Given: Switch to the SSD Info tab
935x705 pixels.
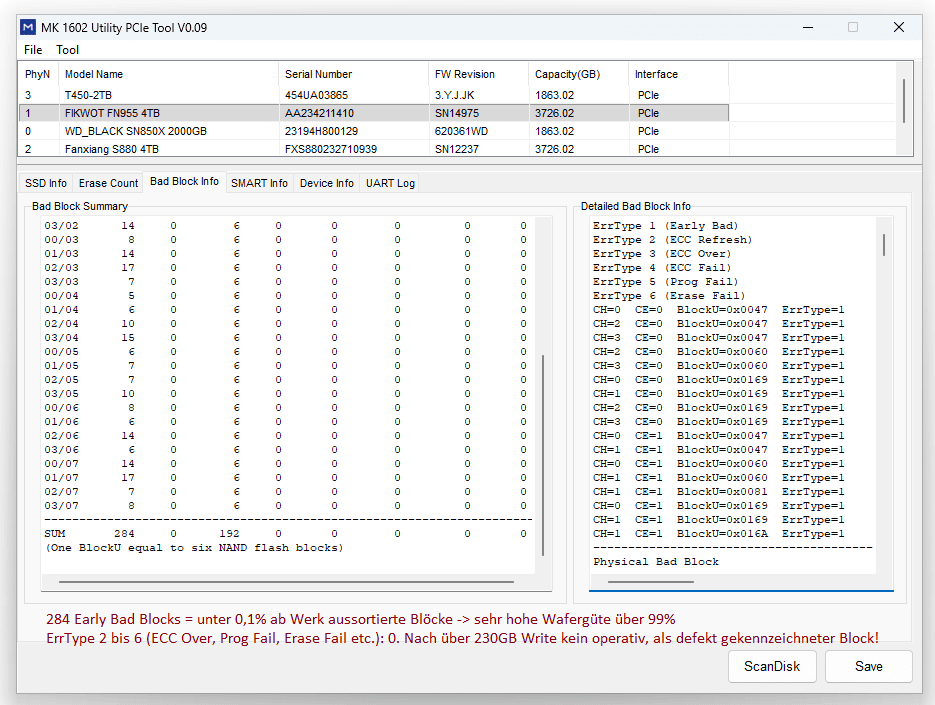Looking at the screenshot, I should (x=46, y=183).
